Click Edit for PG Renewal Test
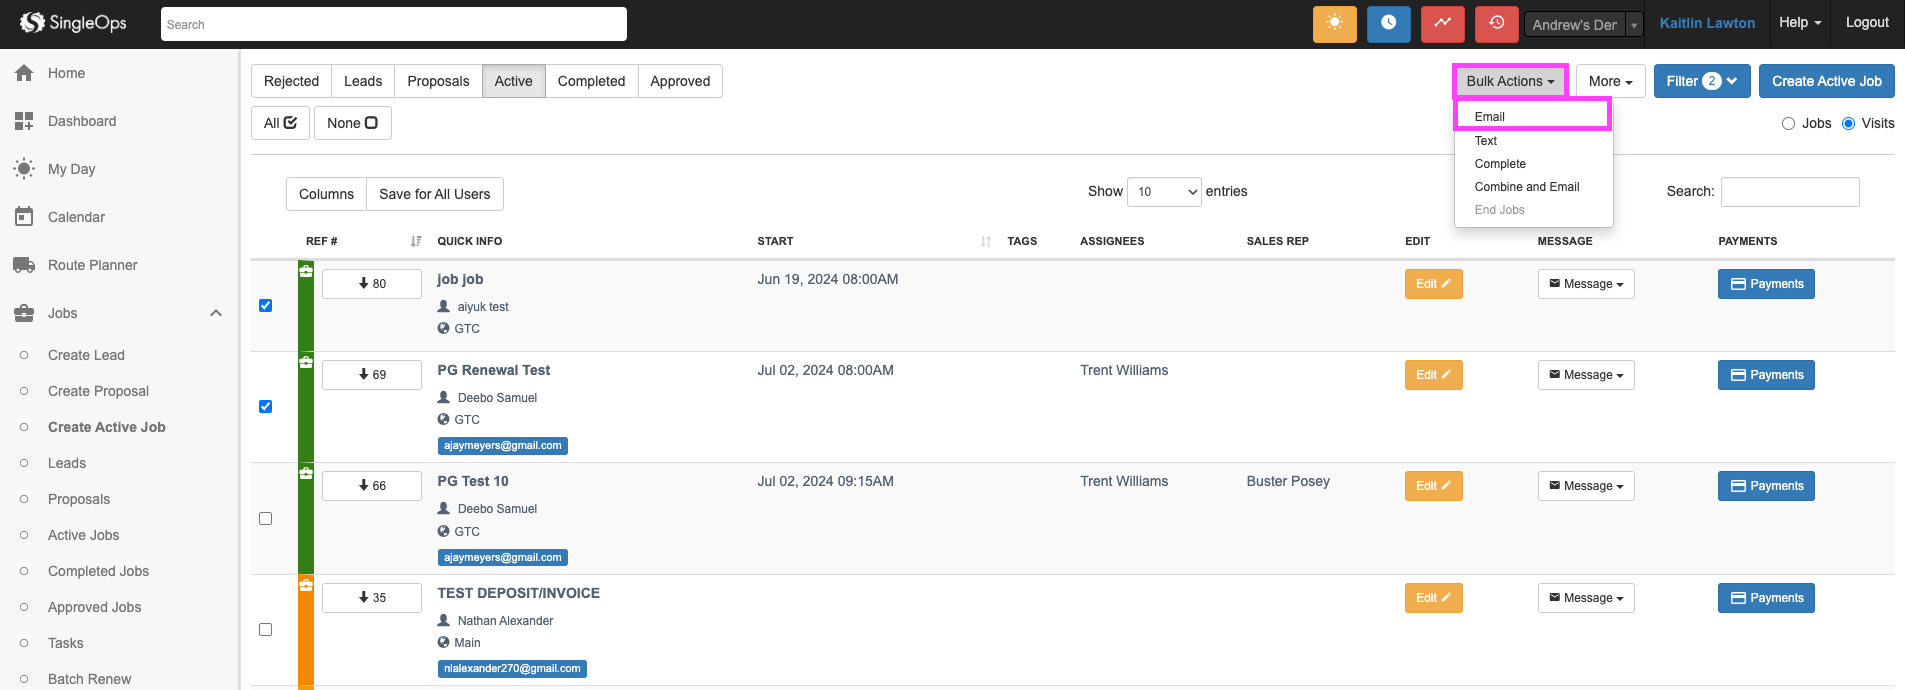This screenshot has height=690, width=1905. pos(1433,375)
